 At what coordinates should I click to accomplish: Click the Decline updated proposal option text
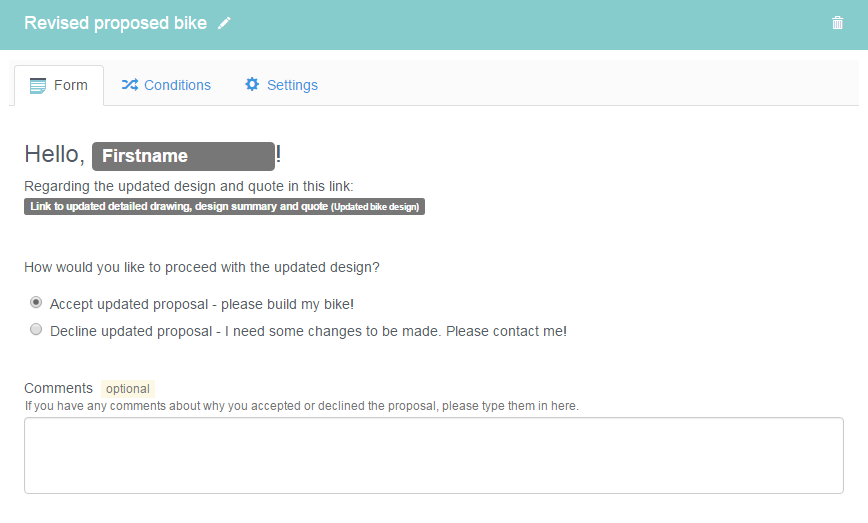pyautogui.click(x=308, y=332)
